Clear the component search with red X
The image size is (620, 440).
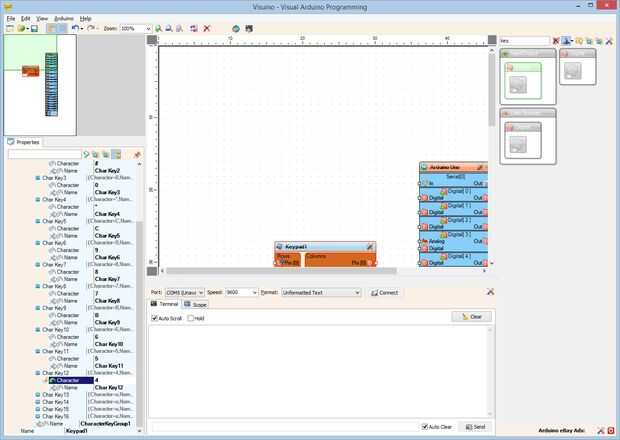pyautogui.click(x=556, y=41)
